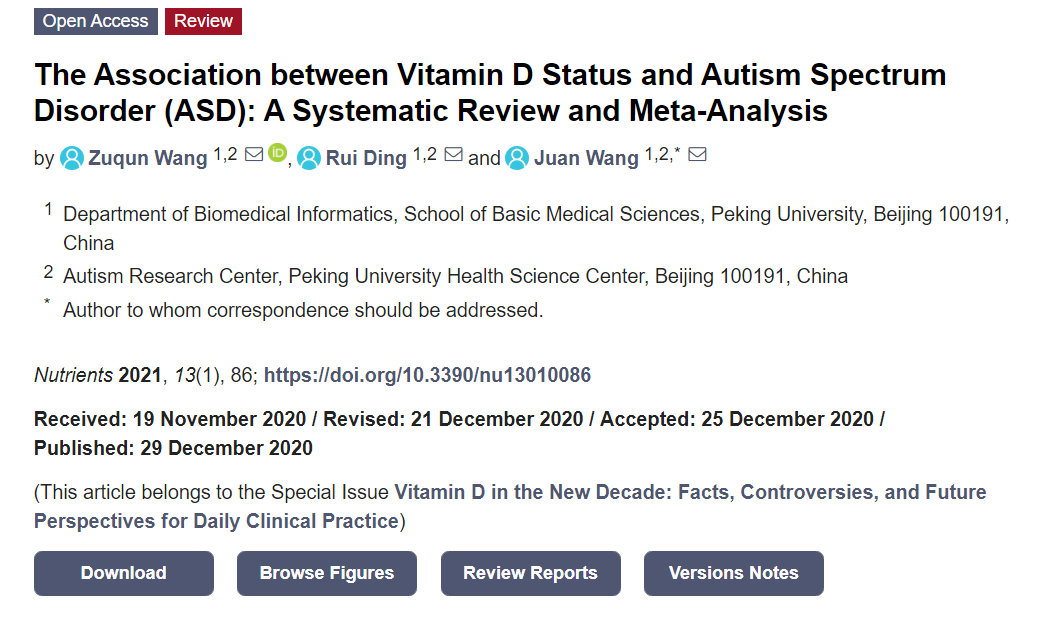Click the Open Access badge
Viewport: 1039px width, 639px height.
click(96, 21)
